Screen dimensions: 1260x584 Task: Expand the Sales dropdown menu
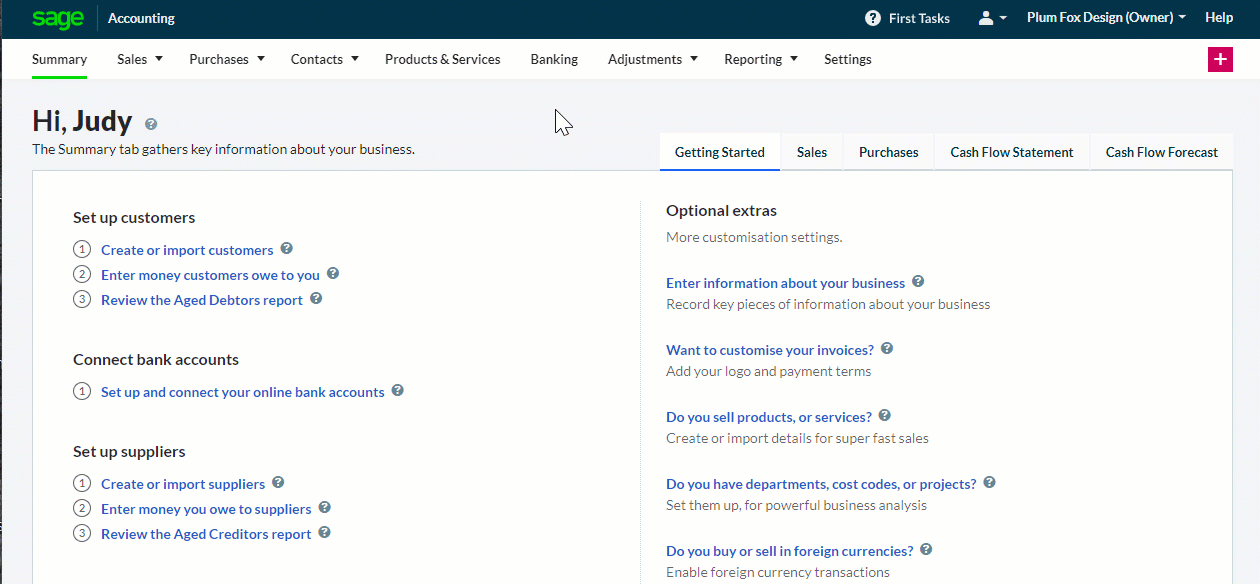pyautogui.click(x=139, y=59)
